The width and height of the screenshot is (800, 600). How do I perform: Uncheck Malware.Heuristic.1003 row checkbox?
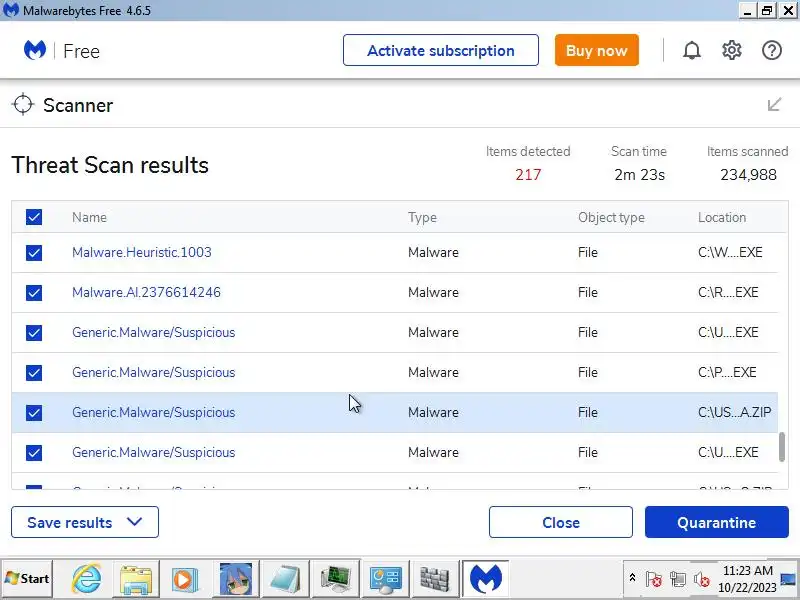pyautogui.click(x=34, y=253)
